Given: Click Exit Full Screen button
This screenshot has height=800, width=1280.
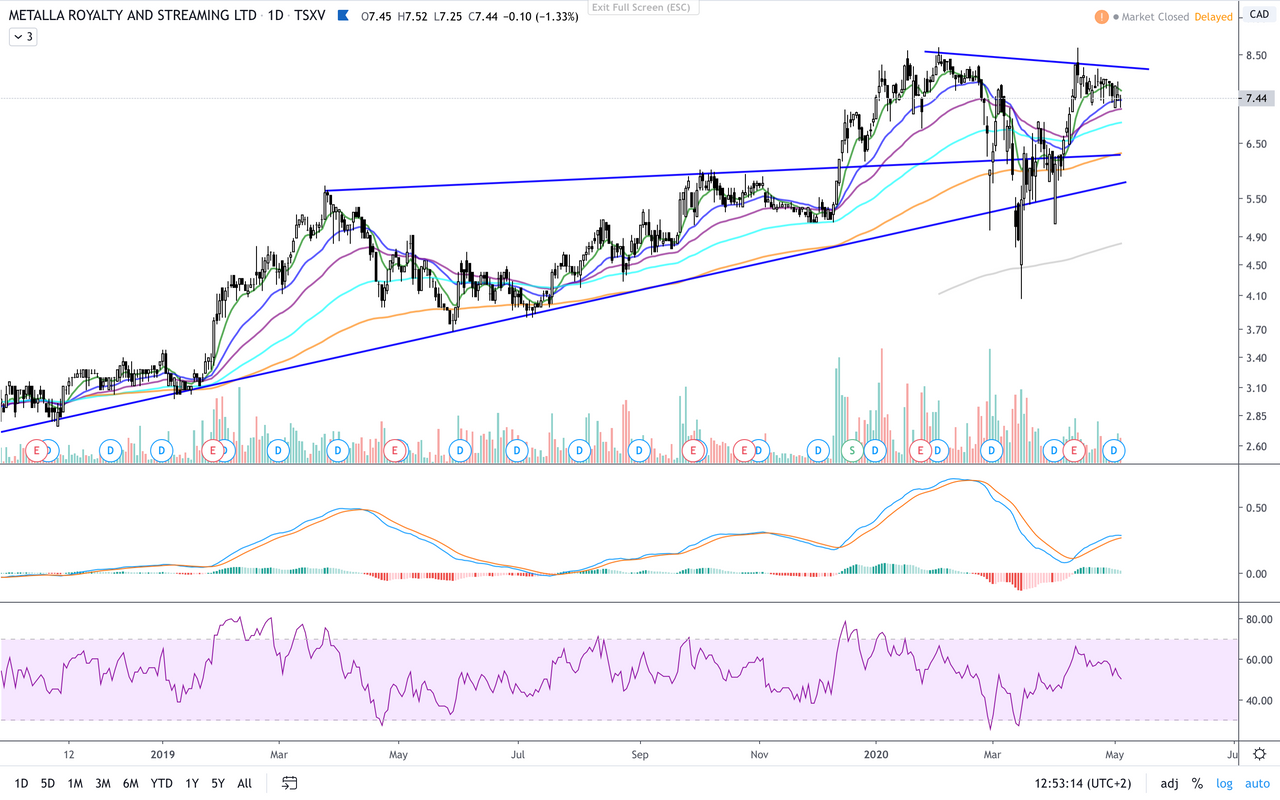Looking at the screenshot, I should pyautogui.click(x=644, y=7).
